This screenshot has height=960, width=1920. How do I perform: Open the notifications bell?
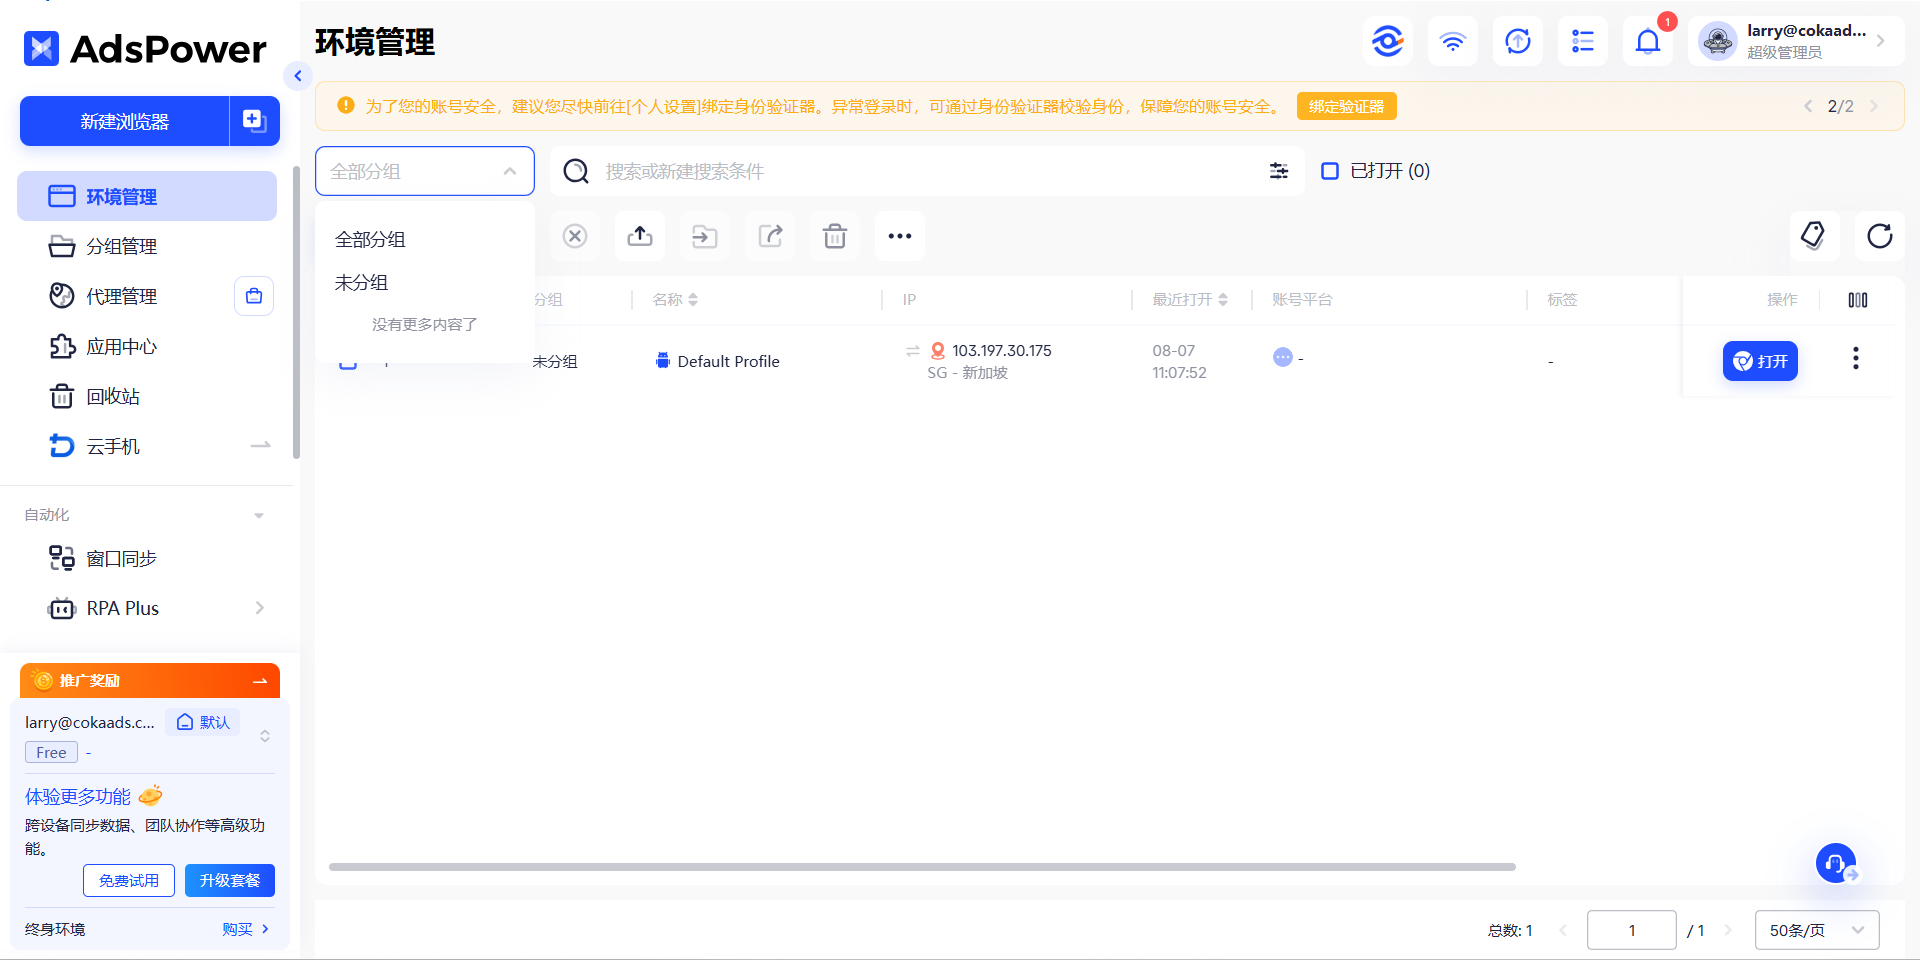pyautogui.click(x=1648, y=41)
